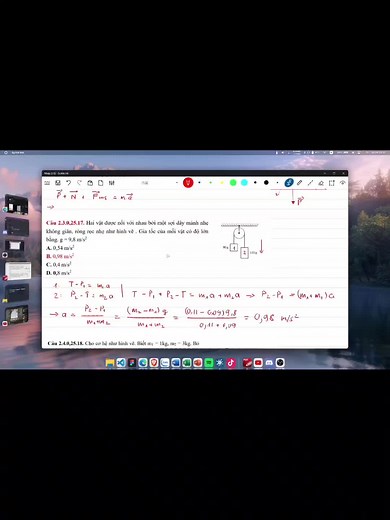The width and height of the screenshot is (390, 520).
Task: Open TikTok from the dock
Action: click(231, 363)
